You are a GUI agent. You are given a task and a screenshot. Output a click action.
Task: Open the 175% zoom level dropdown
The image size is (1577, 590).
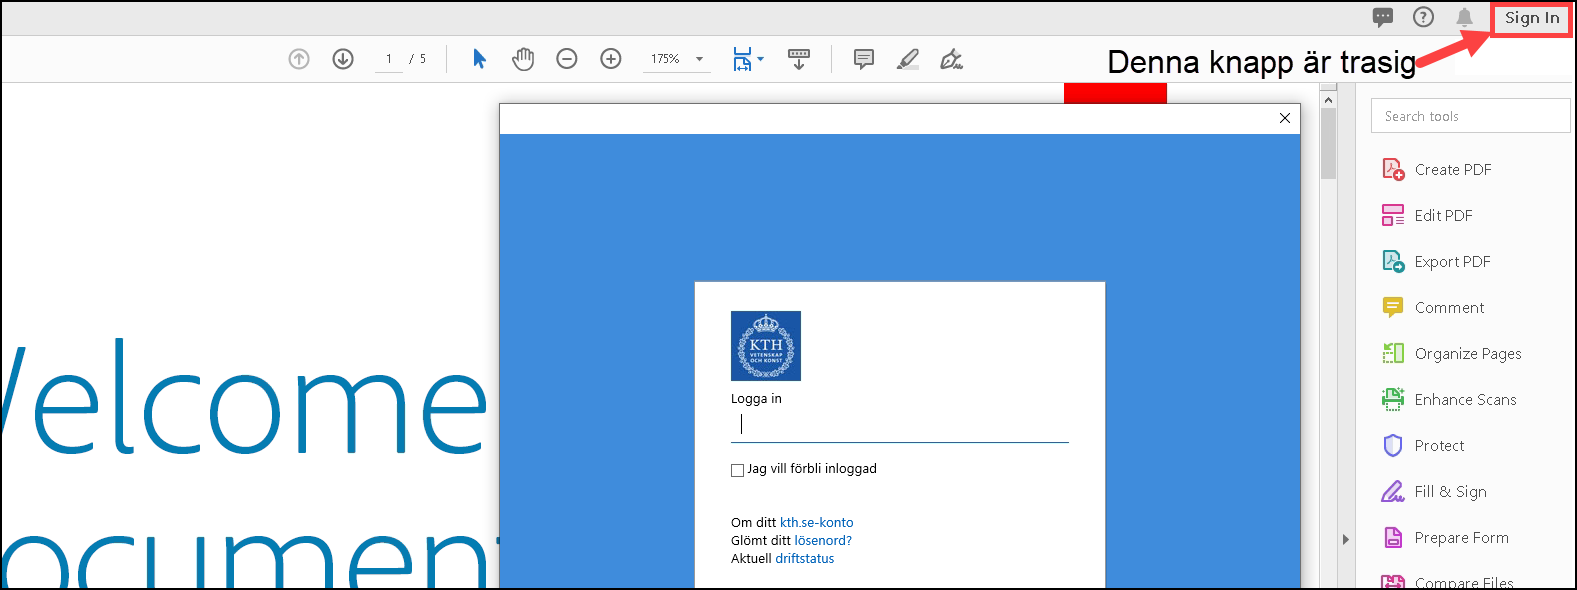click(699, 59)
